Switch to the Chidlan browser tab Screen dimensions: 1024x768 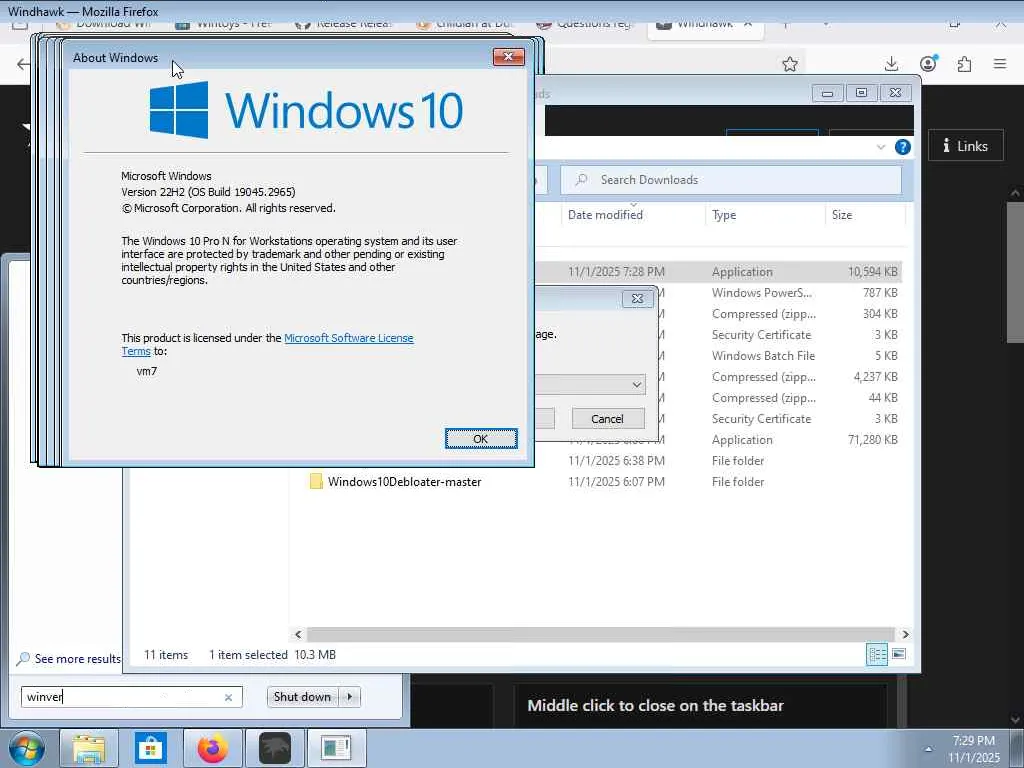pos(466,26)
